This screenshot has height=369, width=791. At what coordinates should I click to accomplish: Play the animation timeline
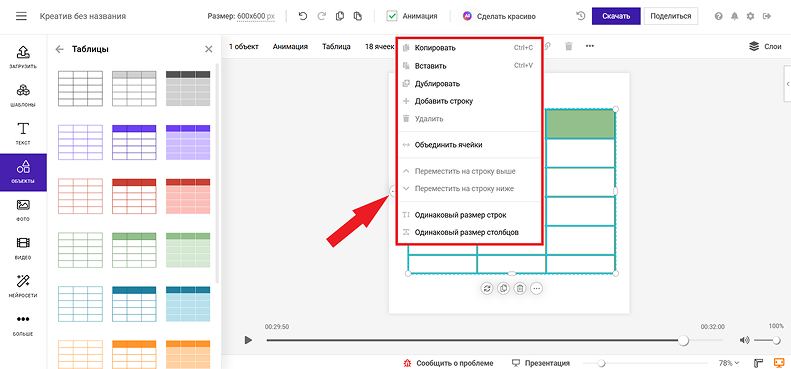[x=248, y=340]
